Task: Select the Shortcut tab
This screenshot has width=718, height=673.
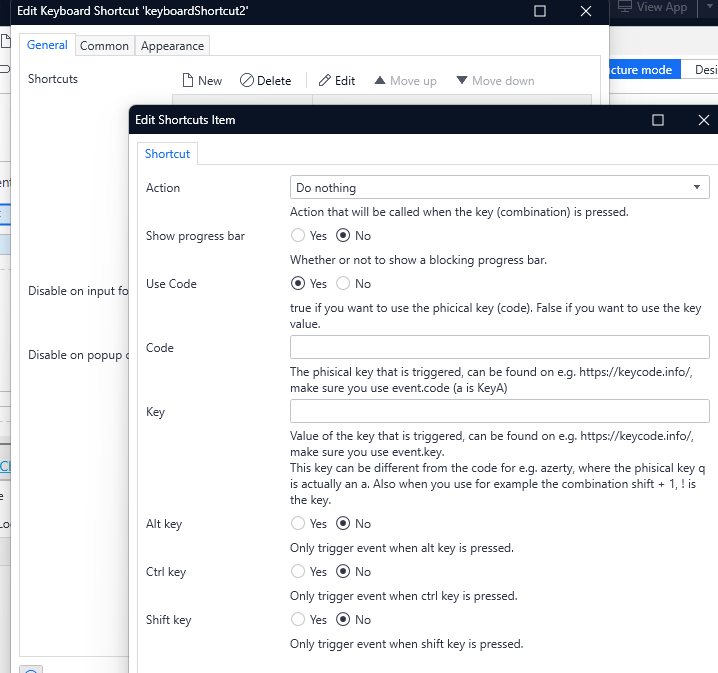Action: [167, 154]
